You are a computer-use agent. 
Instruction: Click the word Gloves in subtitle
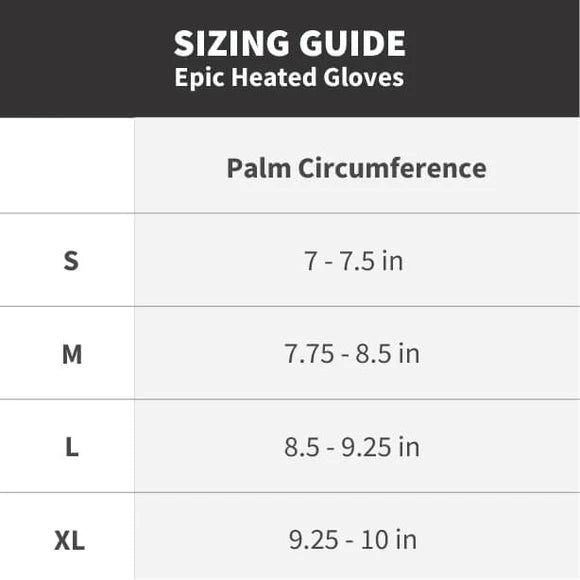coord(364,77)
